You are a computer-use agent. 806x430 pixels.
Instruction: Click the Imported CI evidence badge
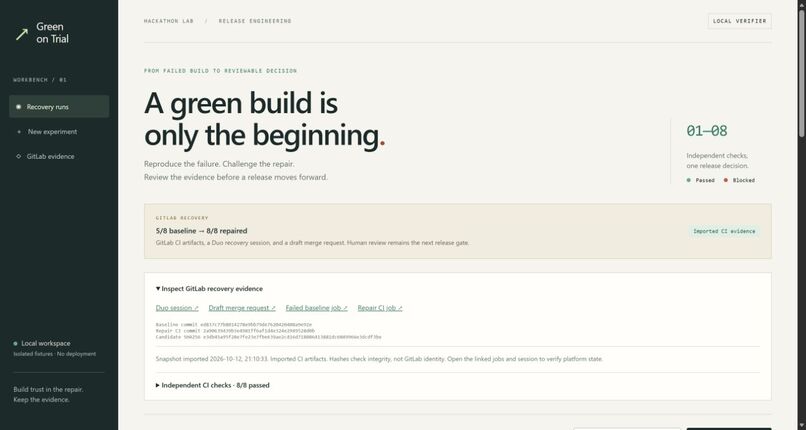724,231
